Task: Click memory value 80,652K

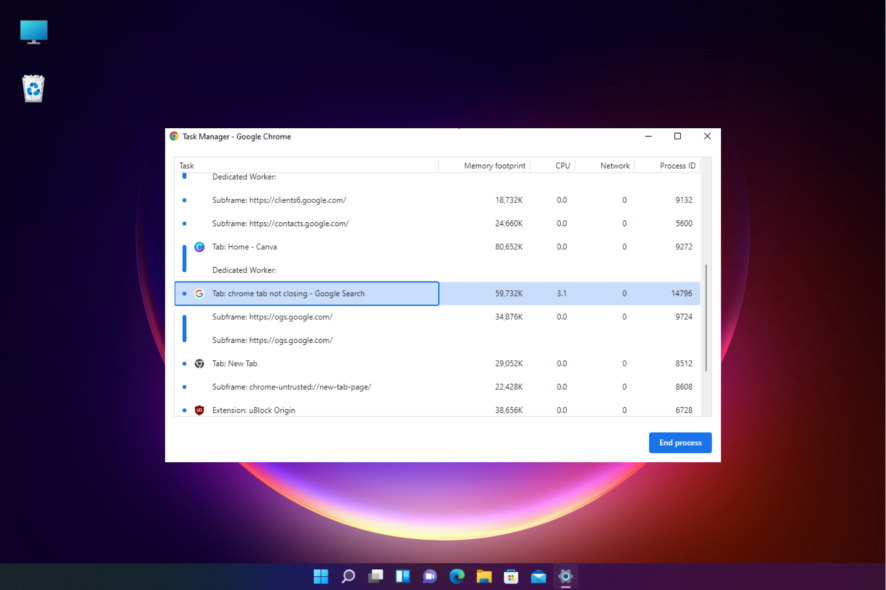Action: [509, 246]
